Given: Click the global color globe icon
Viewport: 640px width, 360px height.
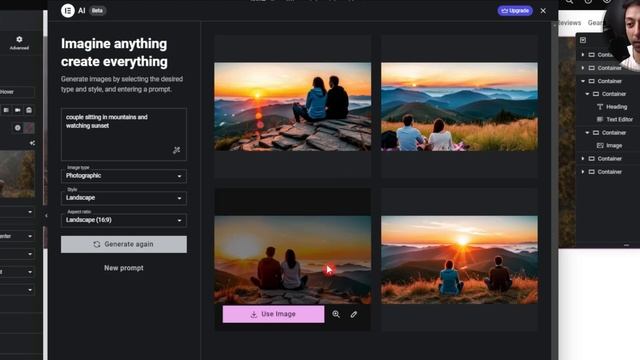Looking at the screenshot, I should pos(18,128).
